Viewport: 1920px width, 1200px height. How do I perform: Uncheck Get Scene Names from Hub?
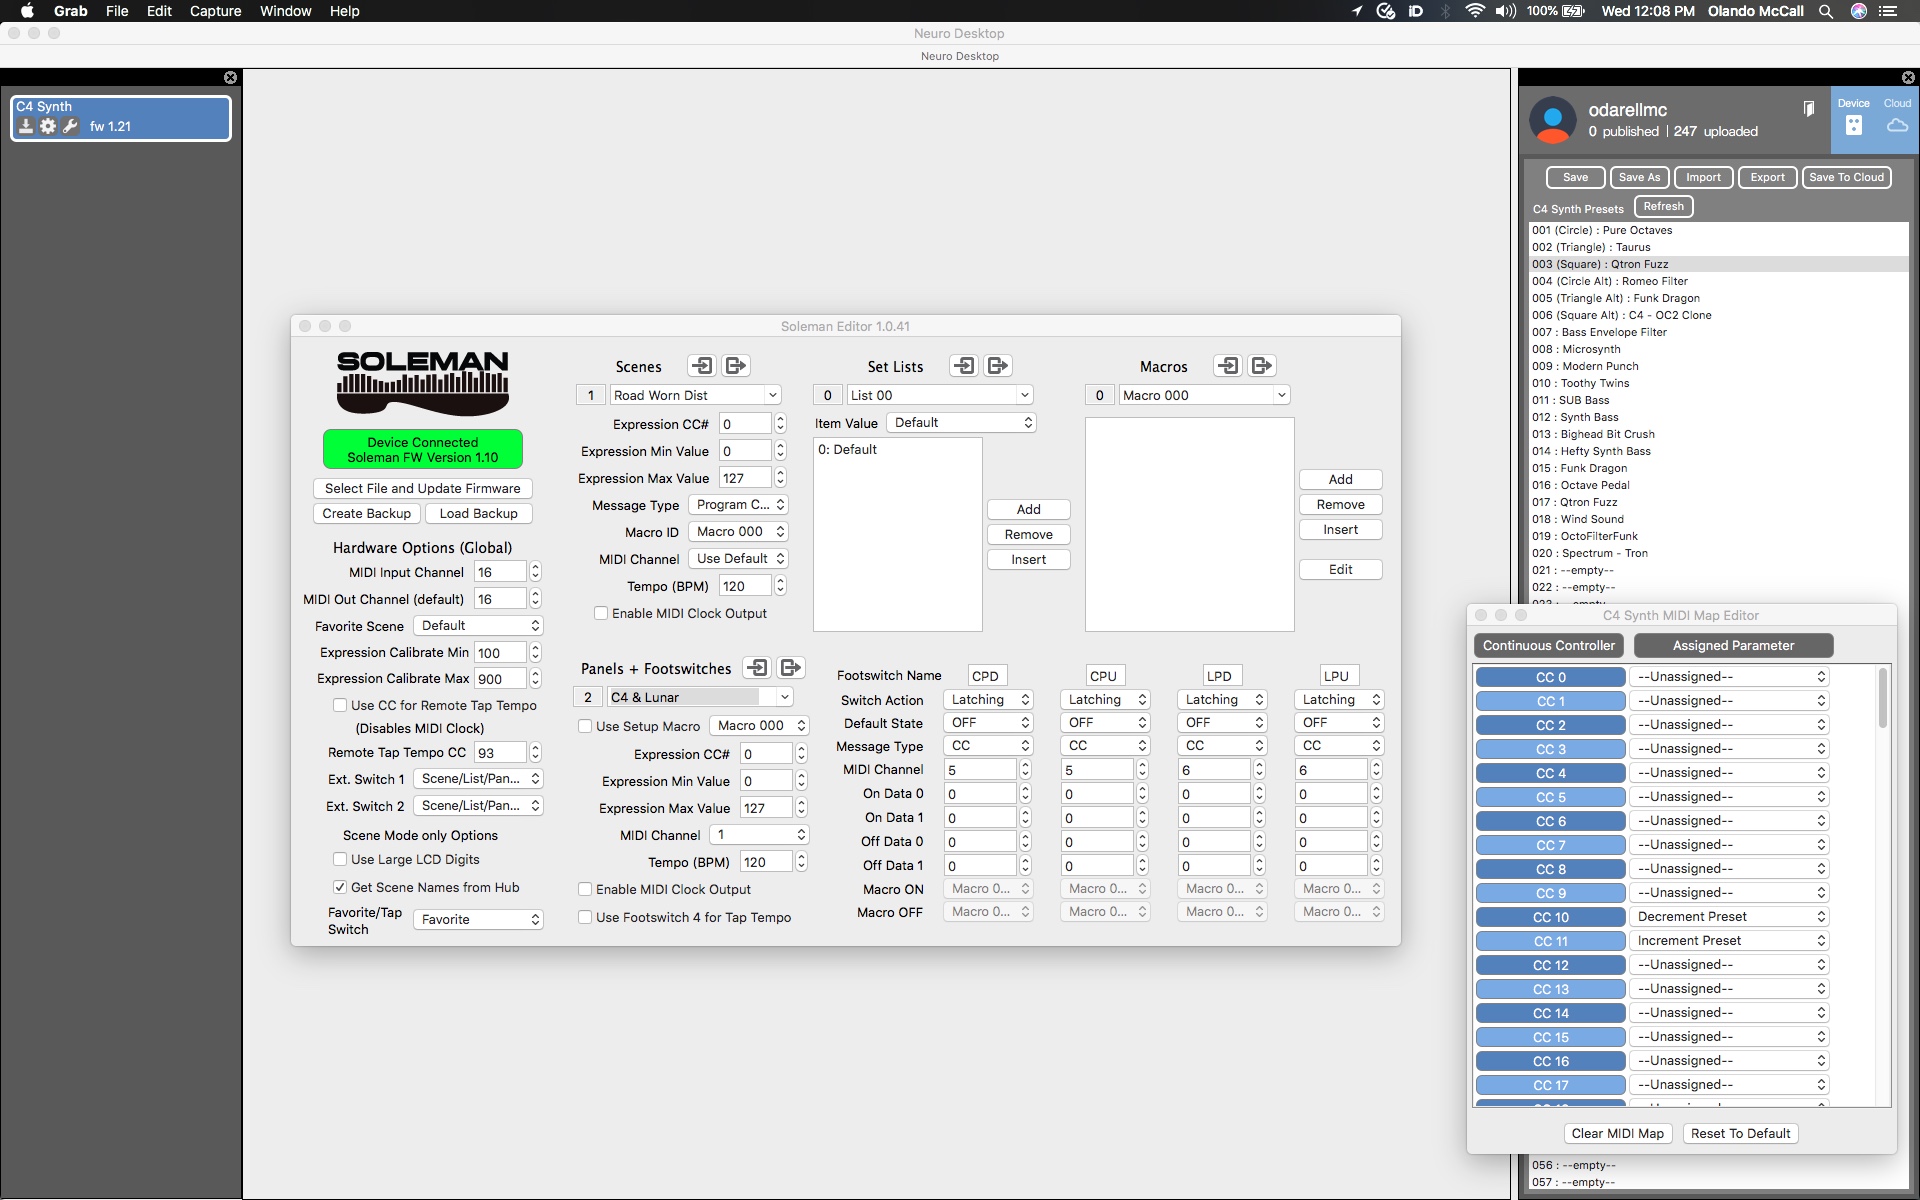click(340, 887)
